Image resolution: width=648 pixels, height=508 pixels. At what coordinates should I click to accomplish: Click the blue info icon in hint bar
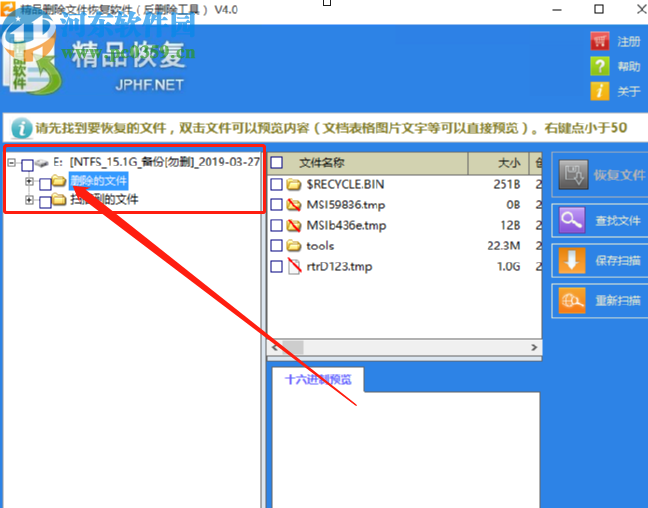[x=21, y=128]
